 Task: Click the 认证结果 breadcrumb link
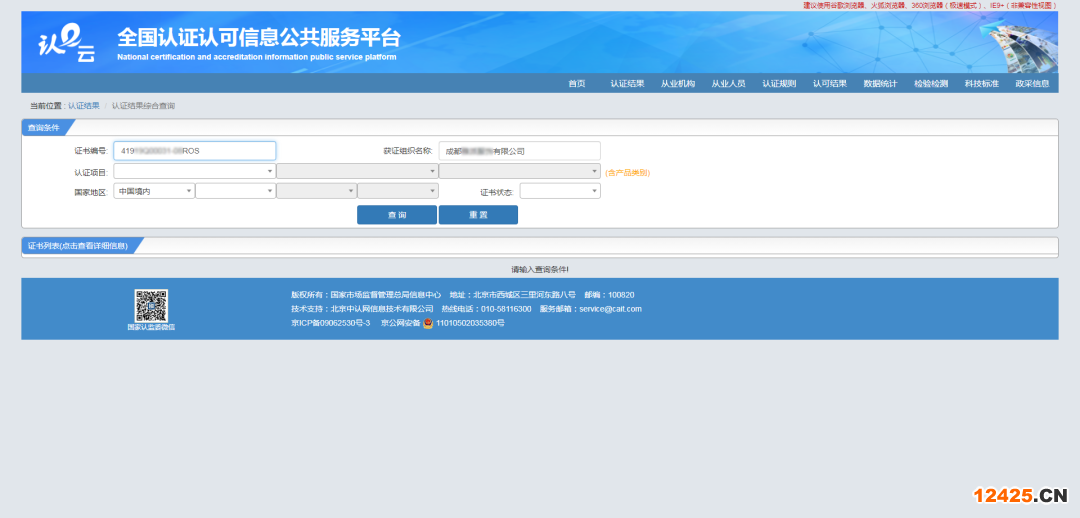[83, 105]
